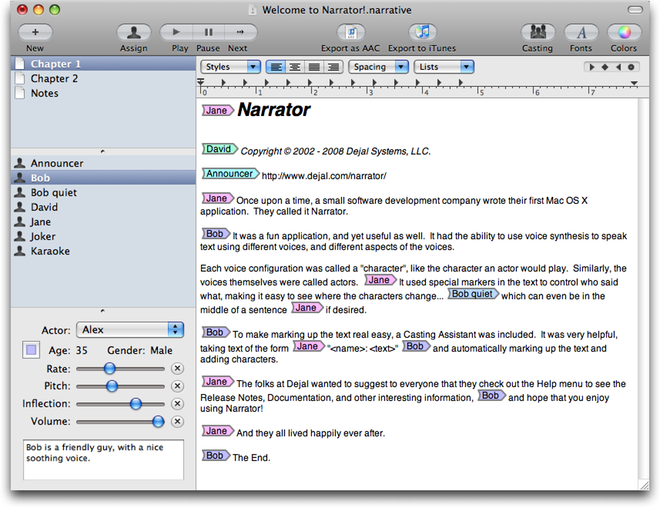Click the document icon in title bar

[x=252, y=10]
